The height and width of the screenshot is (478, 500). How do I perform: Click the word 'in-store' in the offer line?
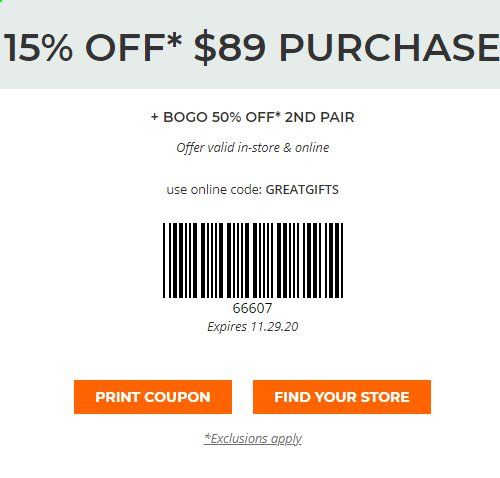click(x=258, y=147)
